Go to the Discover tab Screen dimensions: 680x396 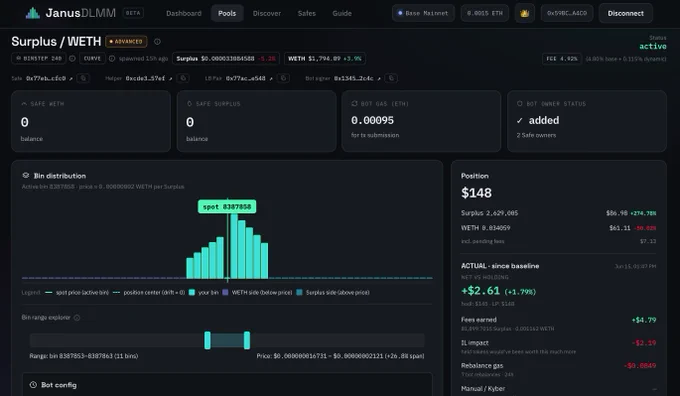point(267,13)
